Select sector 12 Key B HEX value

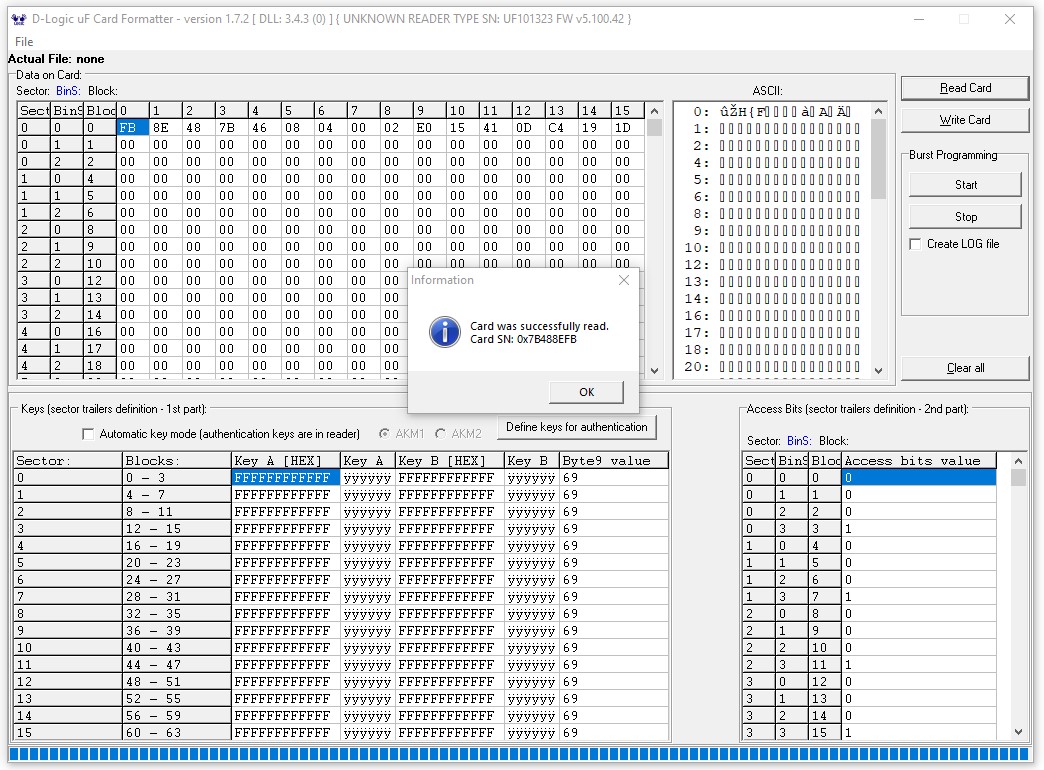(449, 681)
